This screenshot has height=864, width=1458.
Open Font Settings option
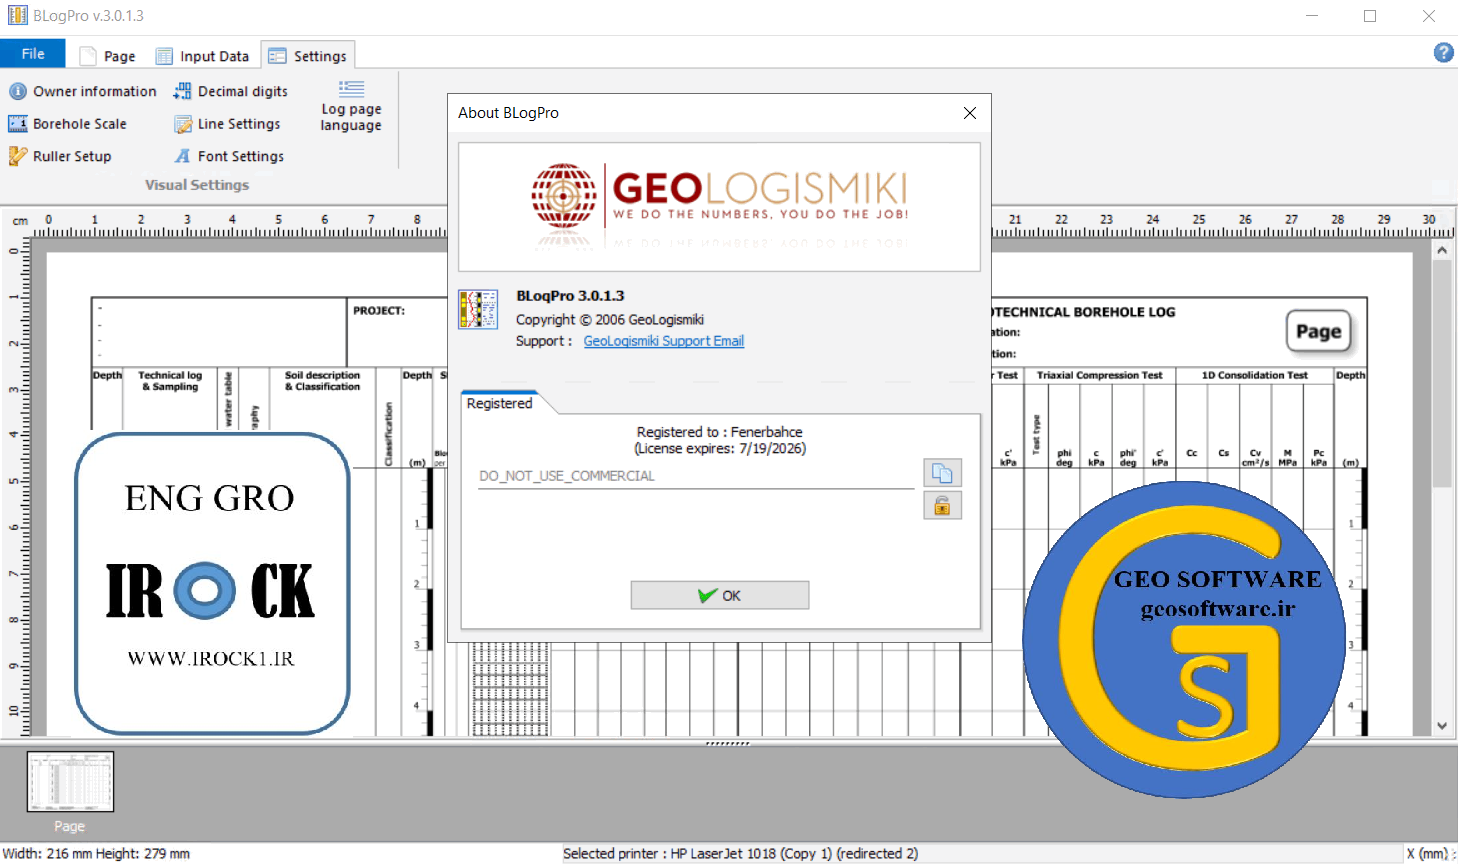click(229, 156)
